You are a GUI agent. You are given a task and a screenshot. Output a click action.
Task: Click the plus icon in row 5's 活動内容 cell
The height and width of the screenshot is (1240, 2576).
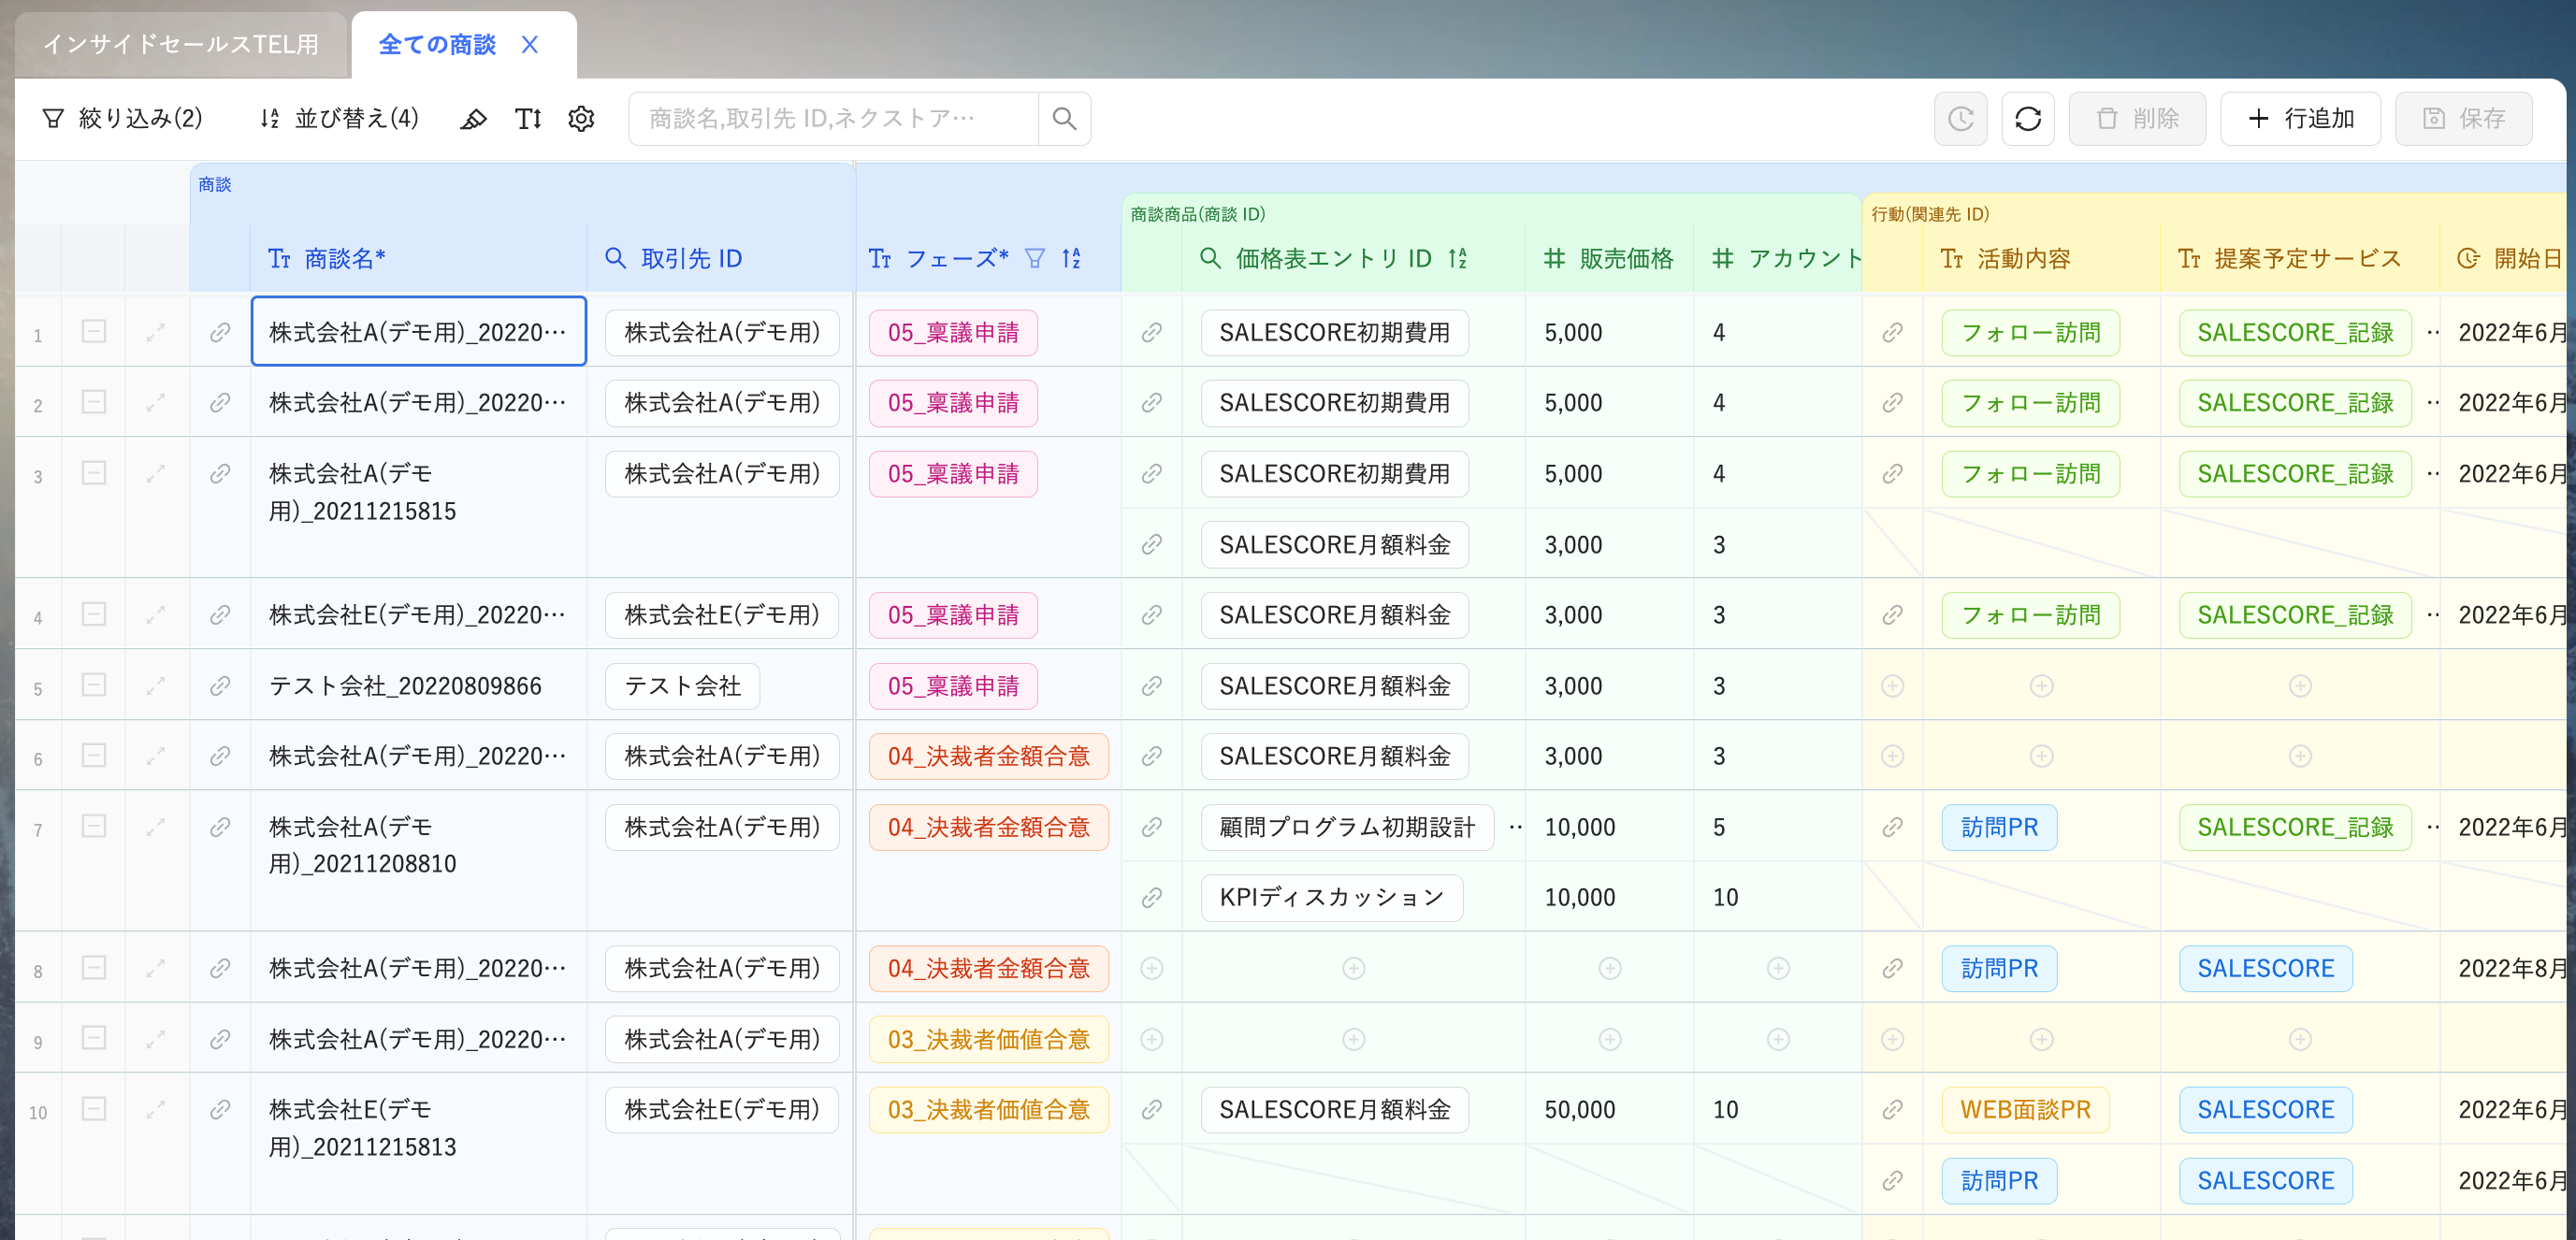point(2040,686)
